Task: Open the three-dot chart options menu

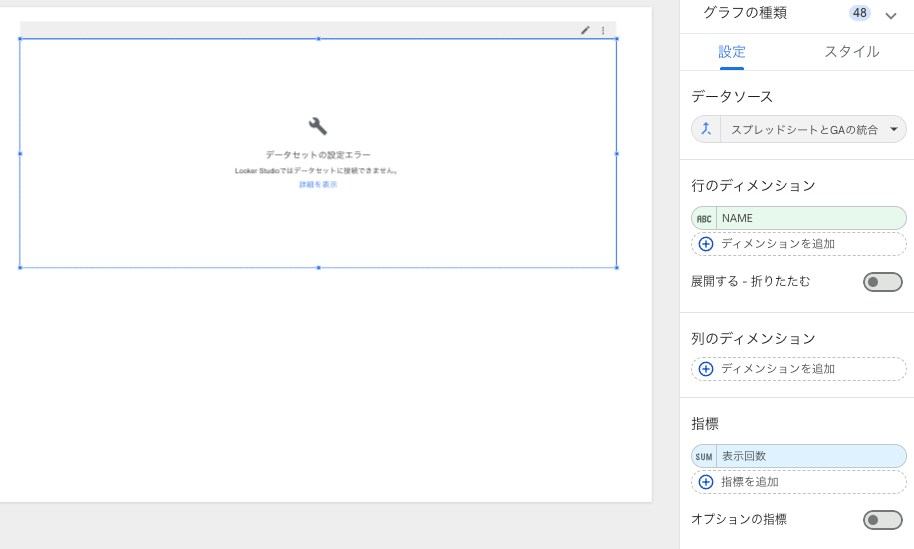Action: point(603,30)
